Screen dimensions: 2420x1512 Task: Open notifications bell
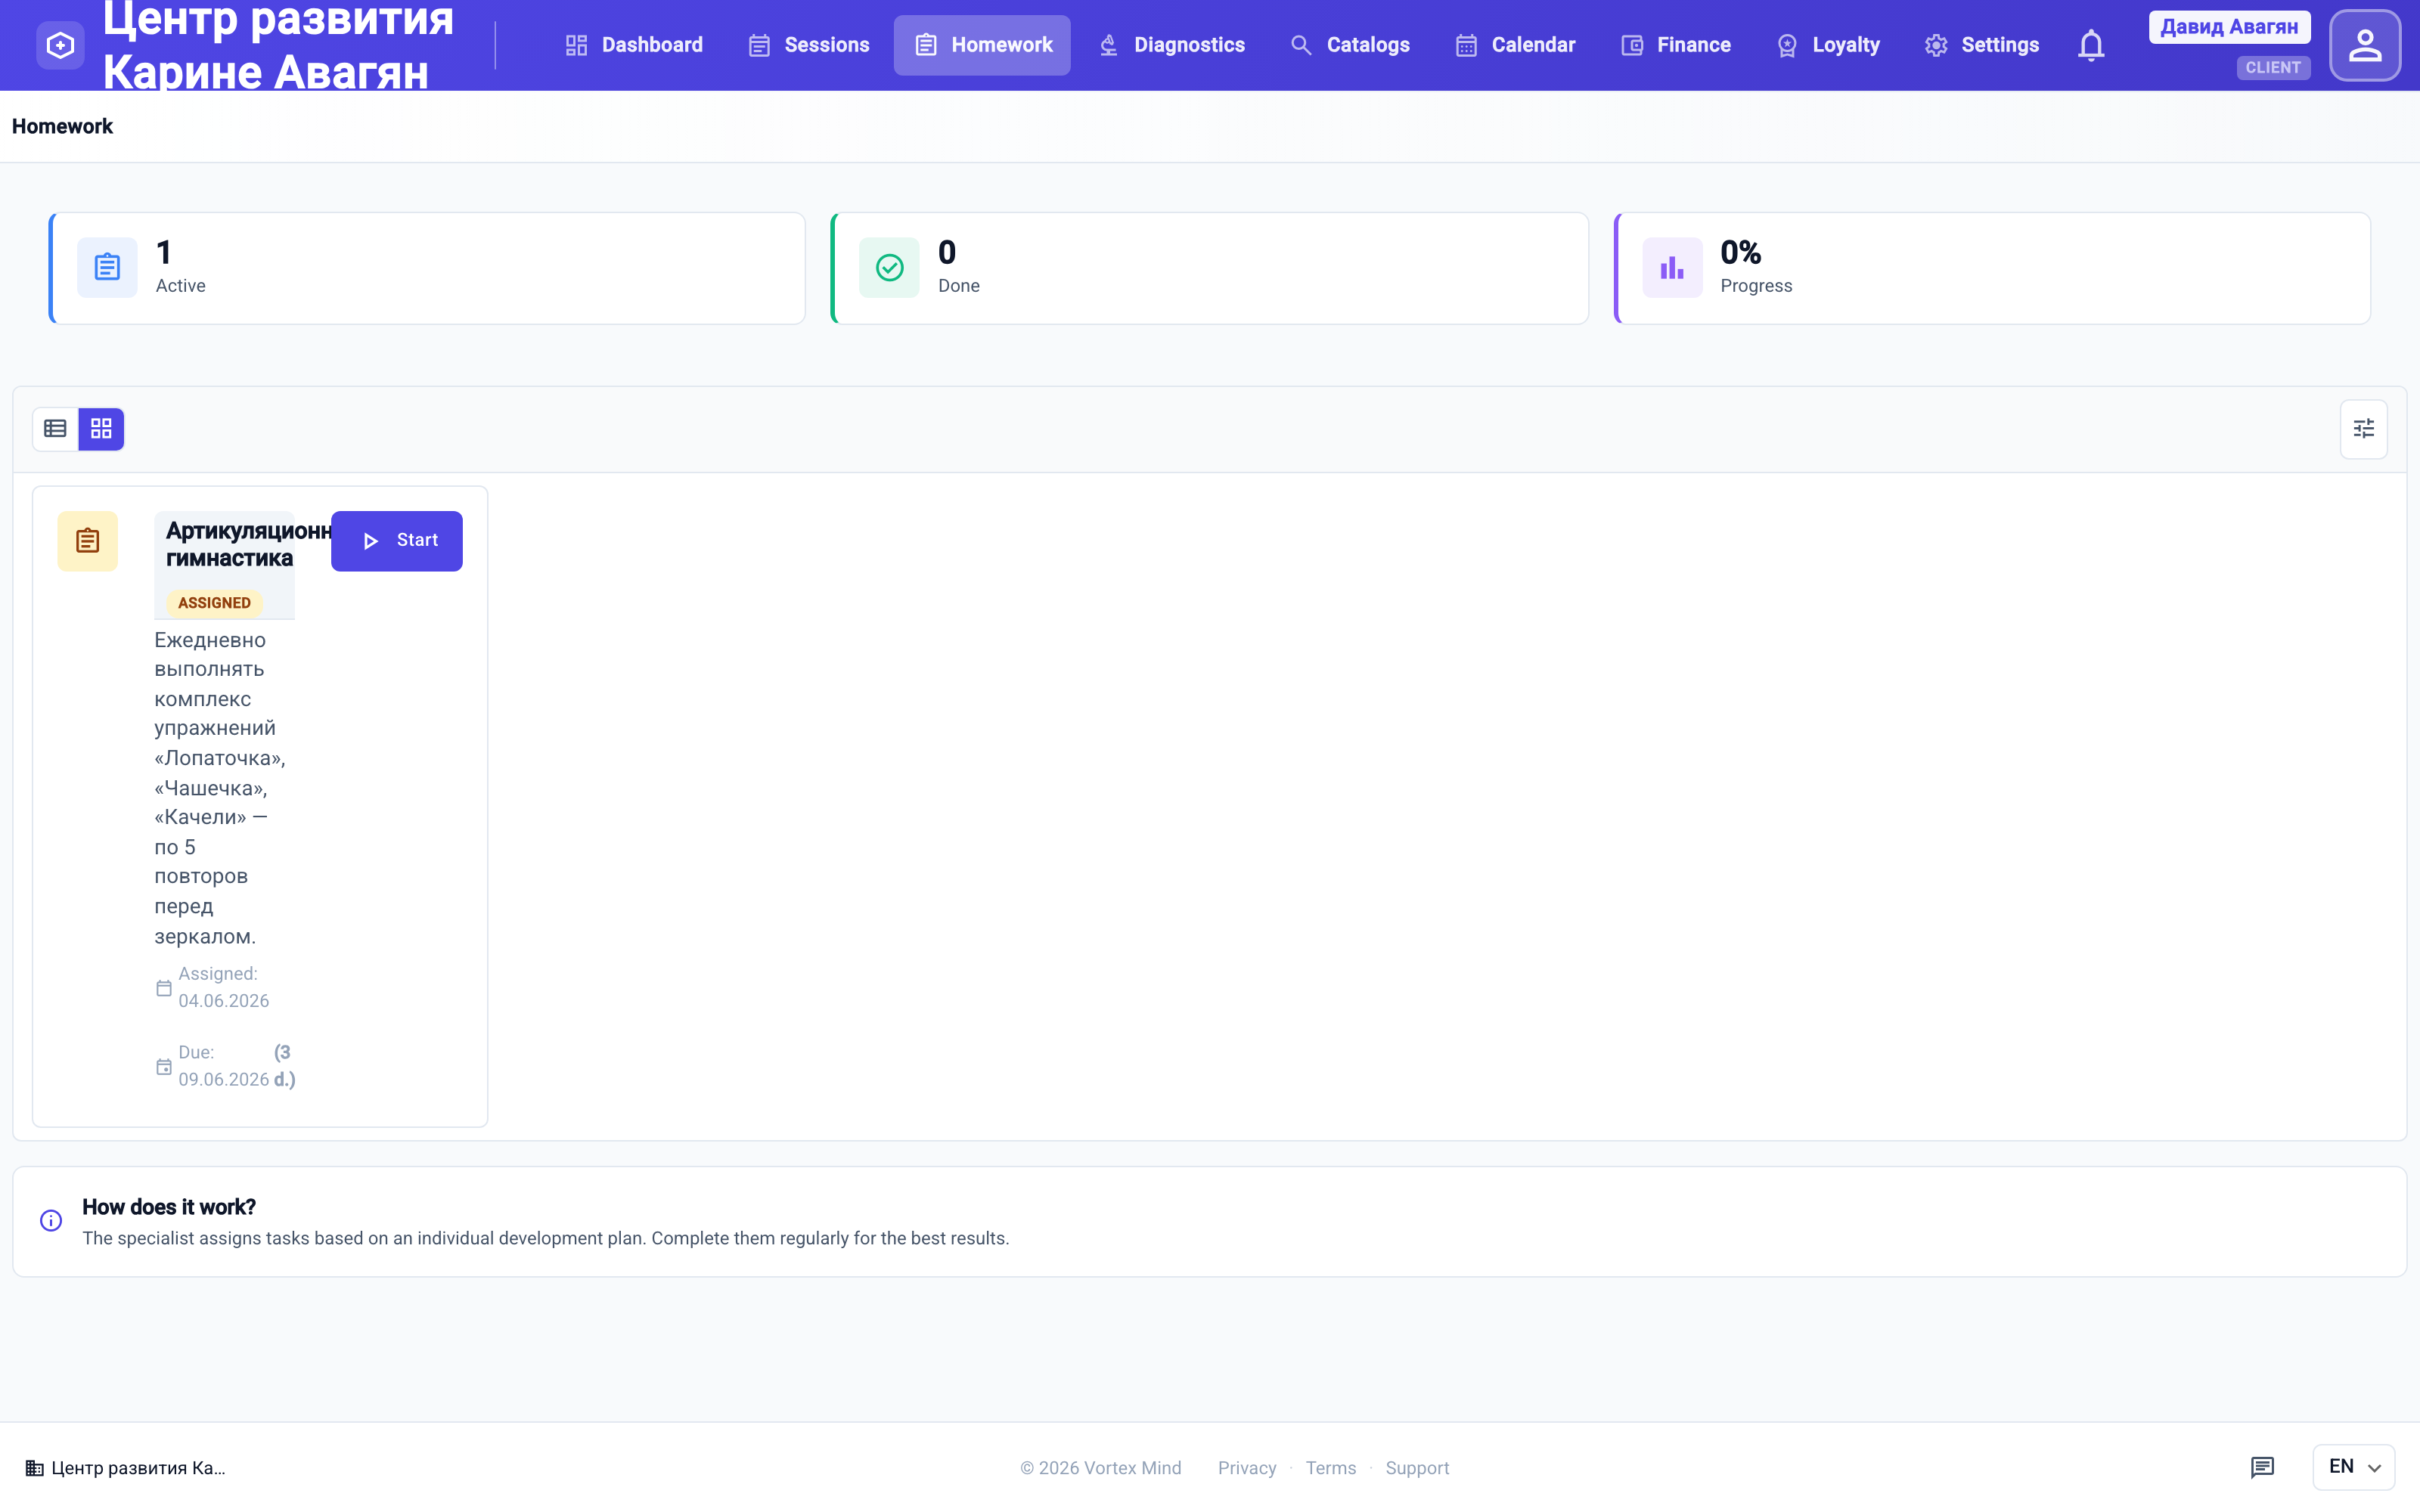pos(2091,45)
